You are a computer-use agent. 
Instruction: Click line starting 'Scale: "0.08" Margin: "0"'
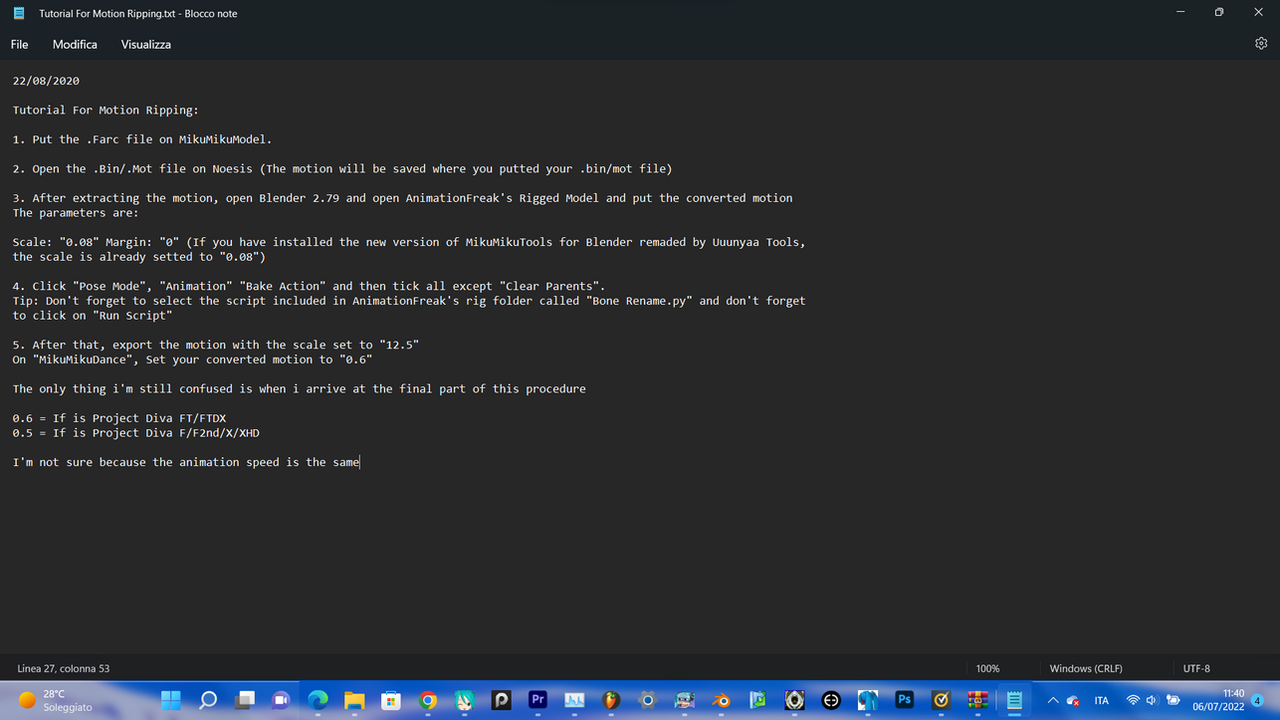click(x=409, y=242)
